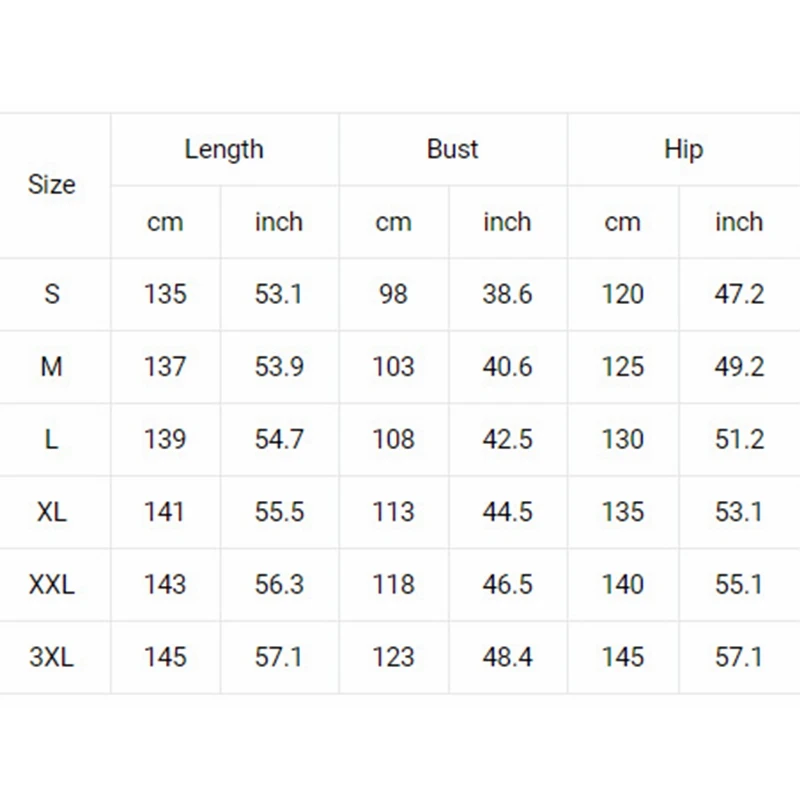Click the 125 cm hip value
This screenshot has height=800, width=800.
[x=623, y=367]
